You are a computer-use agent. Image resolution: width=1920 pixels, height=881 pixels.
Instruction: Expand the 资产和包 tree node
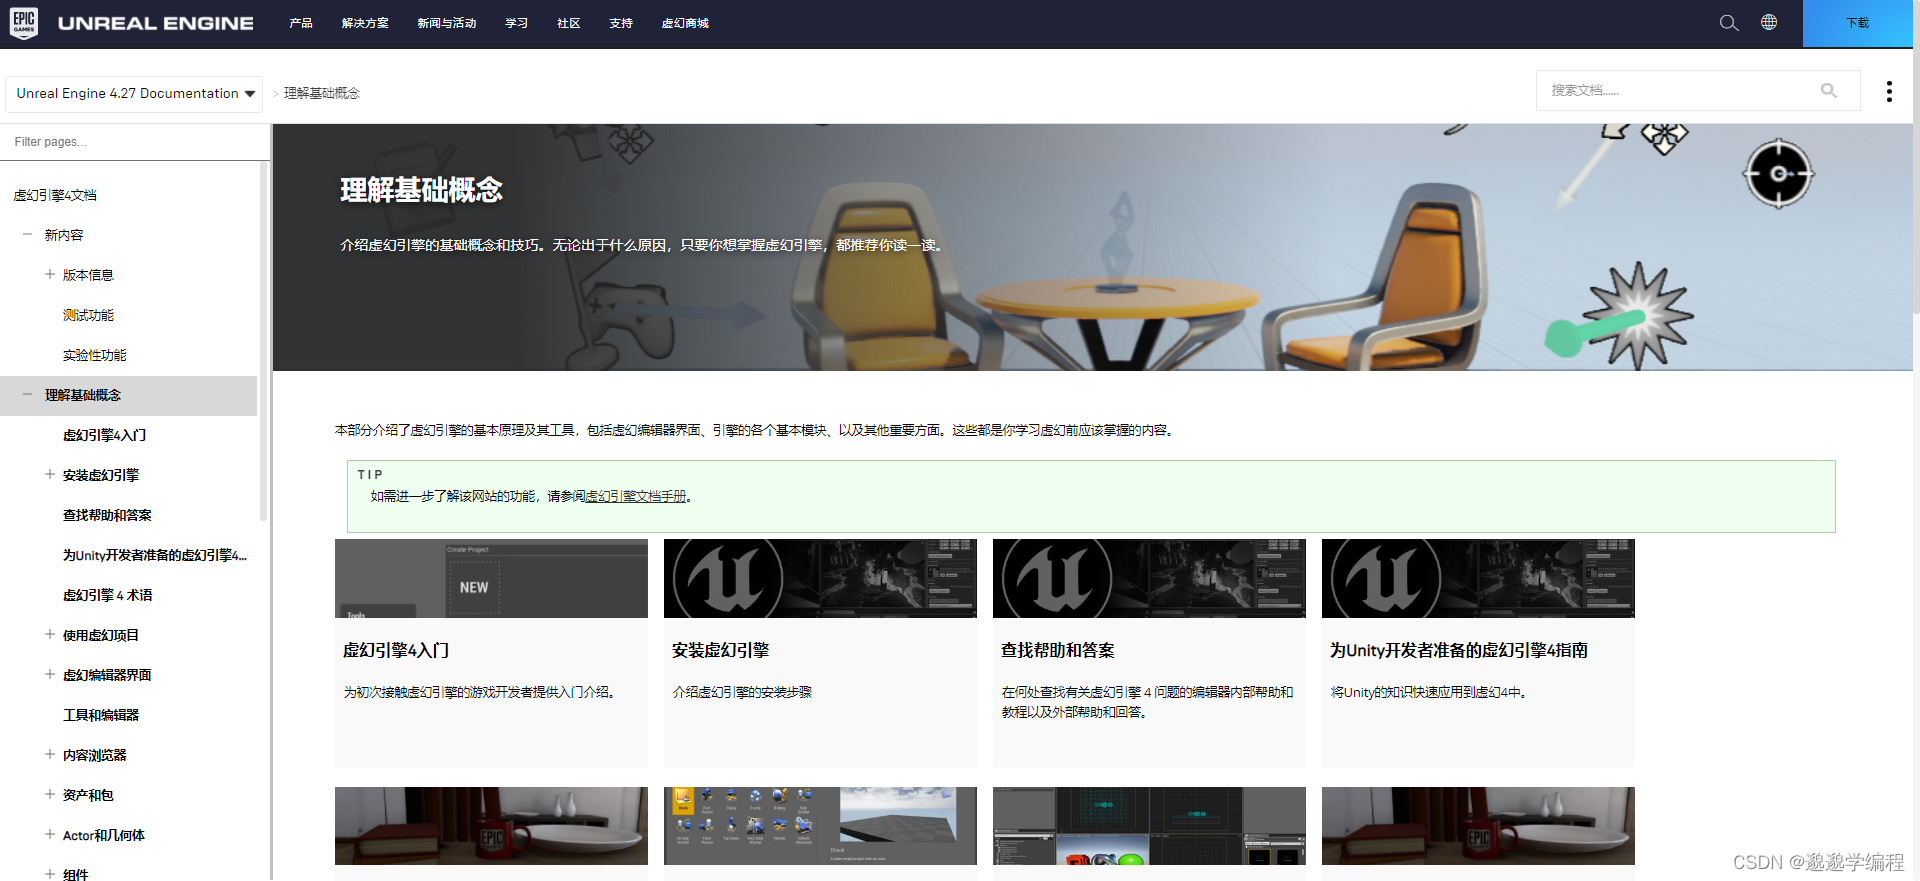(49, 794)
